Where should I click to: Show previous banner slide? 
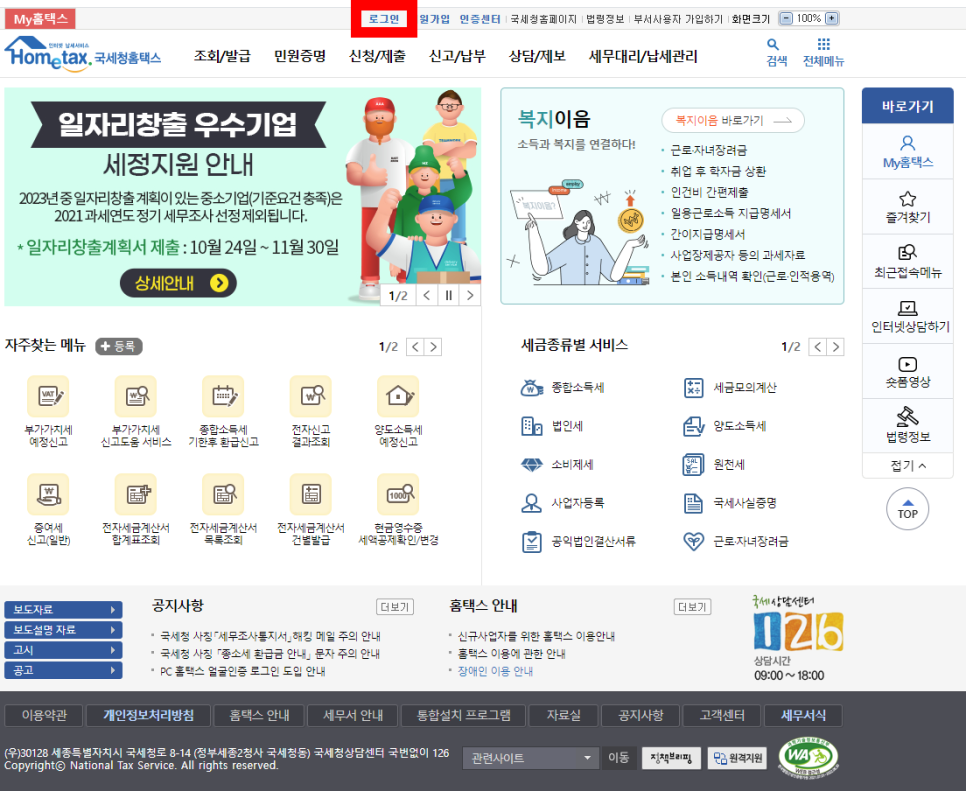[x=427, y=296]
